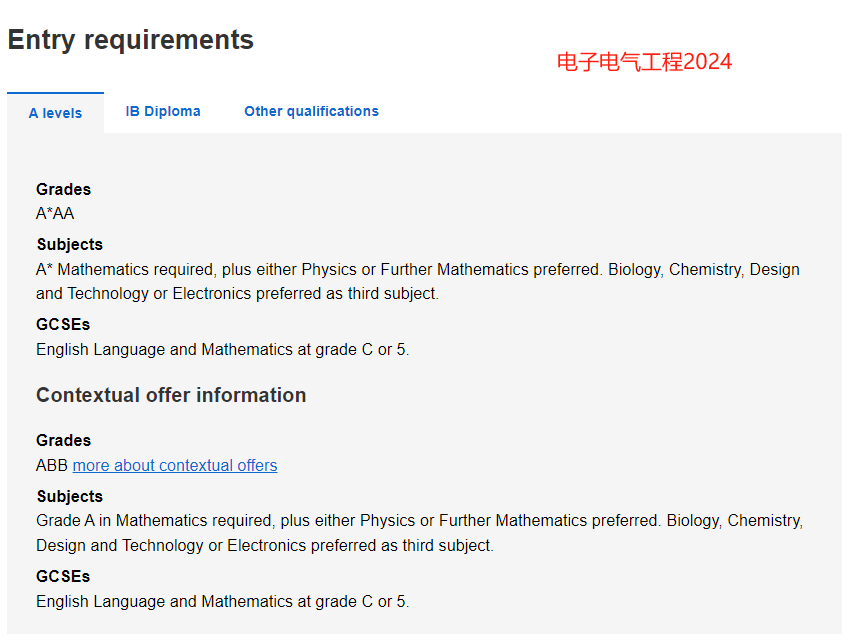Follow the more about contextual offers link
The image size is (848, 642).
click(x=175, y=465)
